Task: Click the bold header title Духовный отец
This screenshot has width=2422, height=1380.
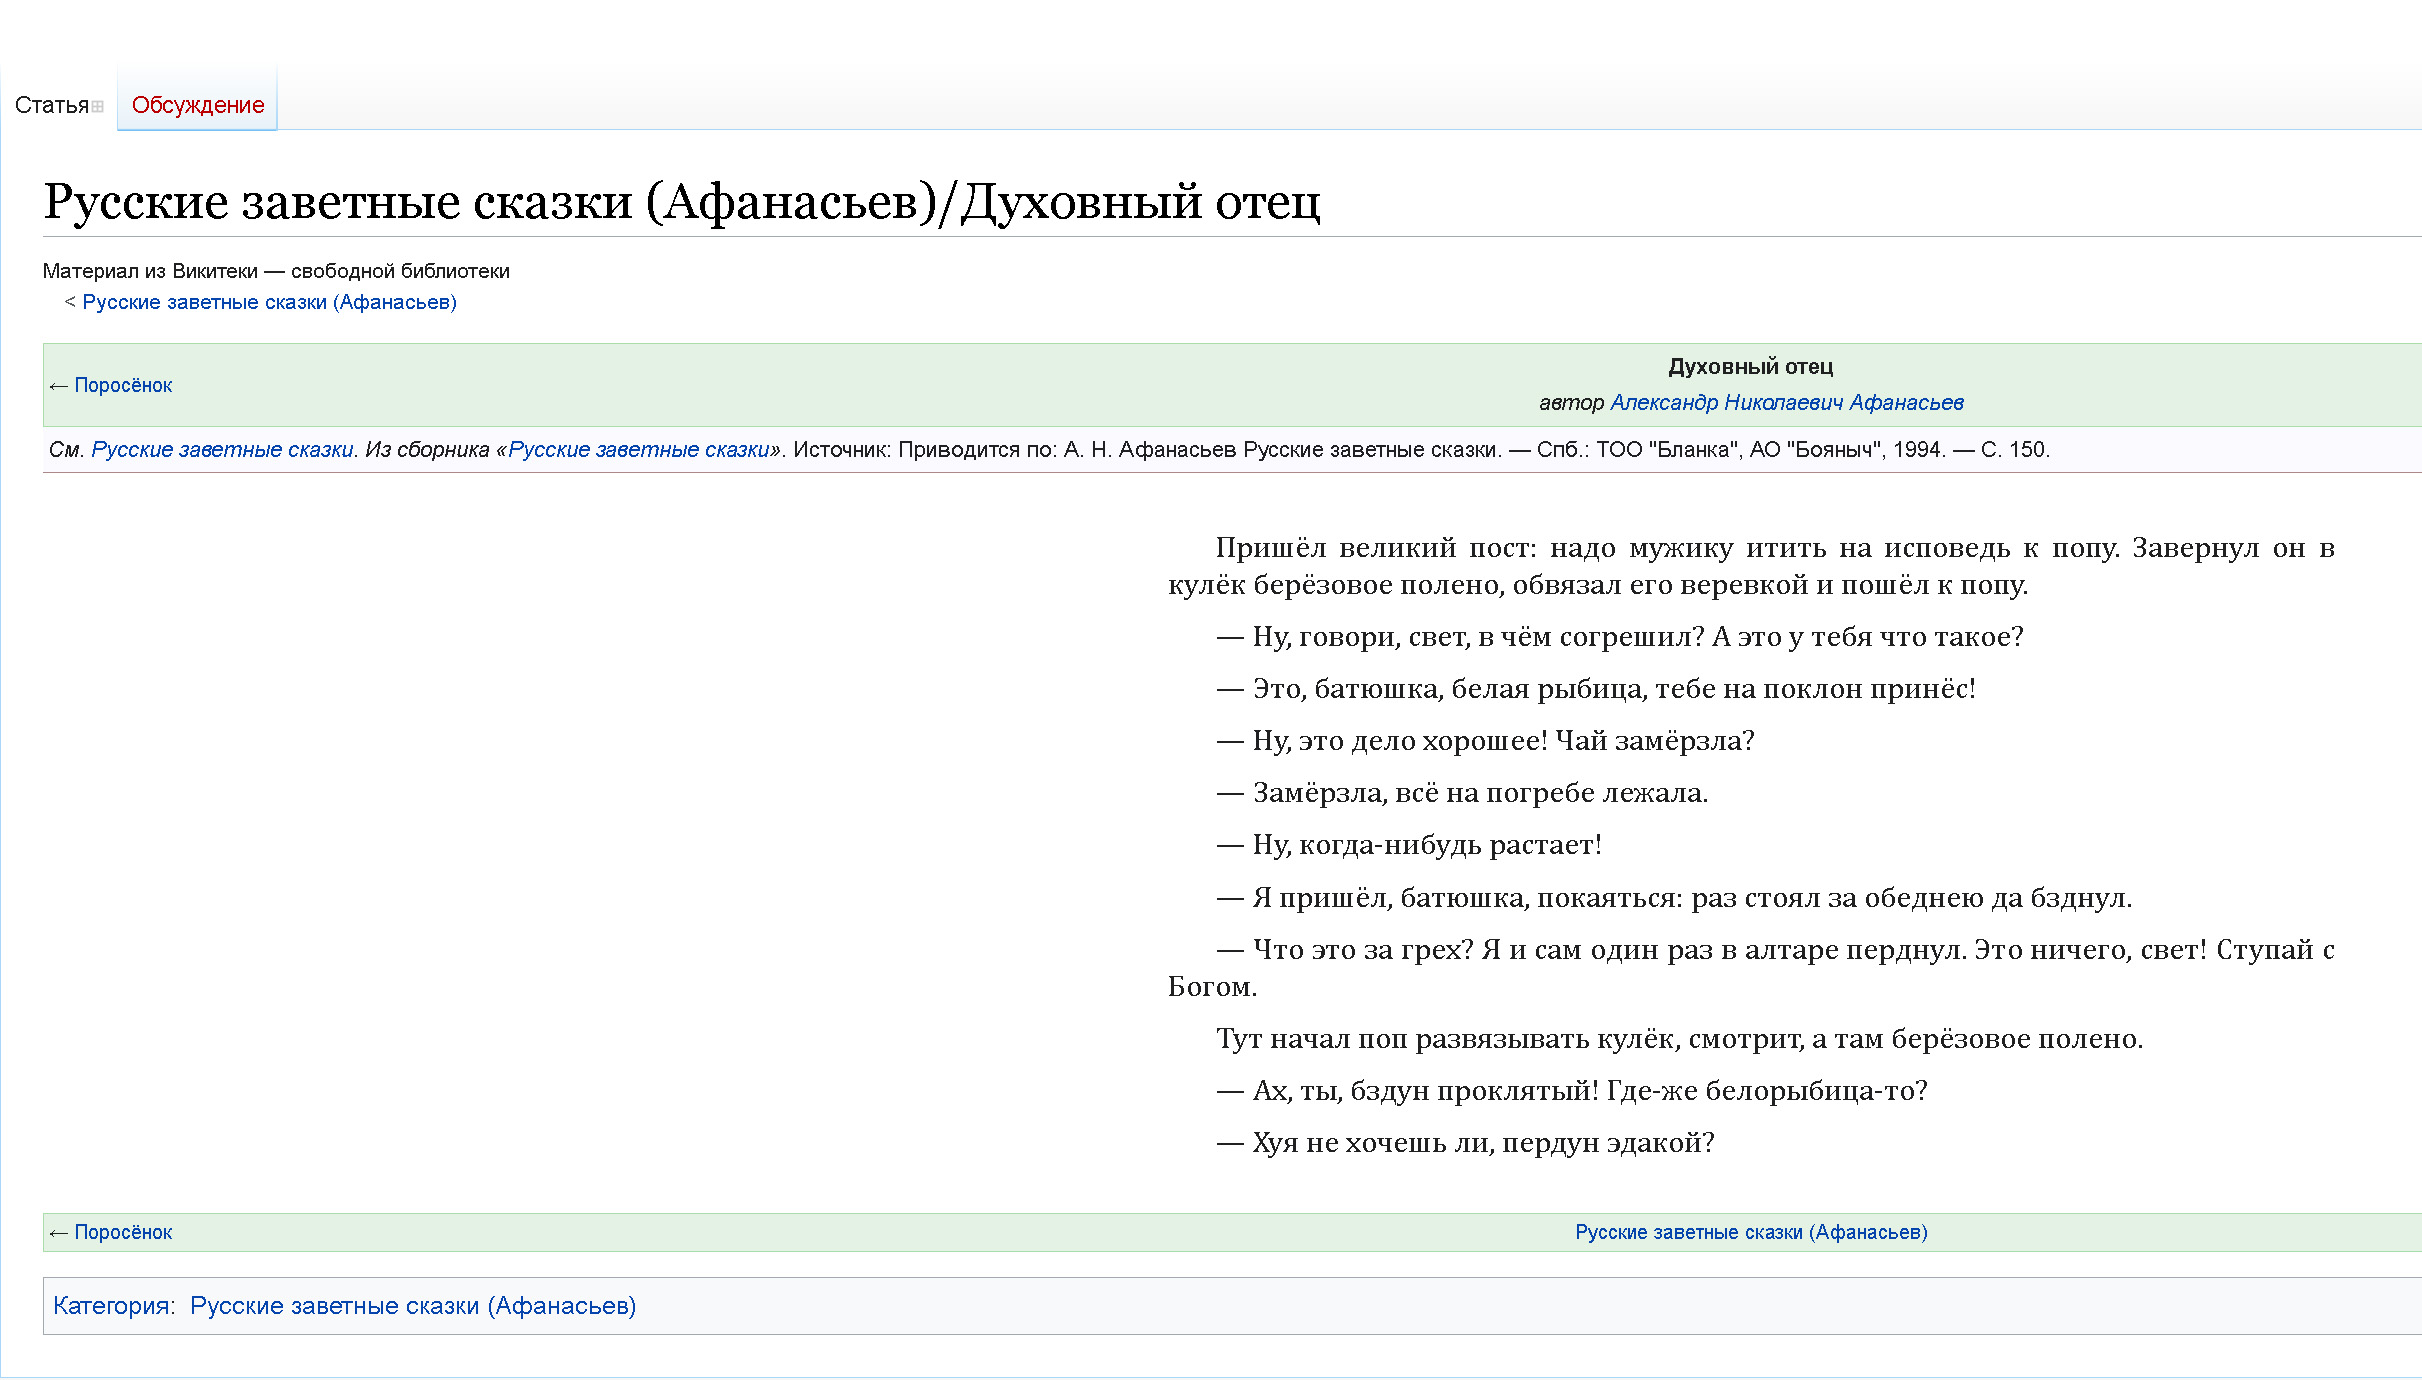Action: click(1751, 366)
